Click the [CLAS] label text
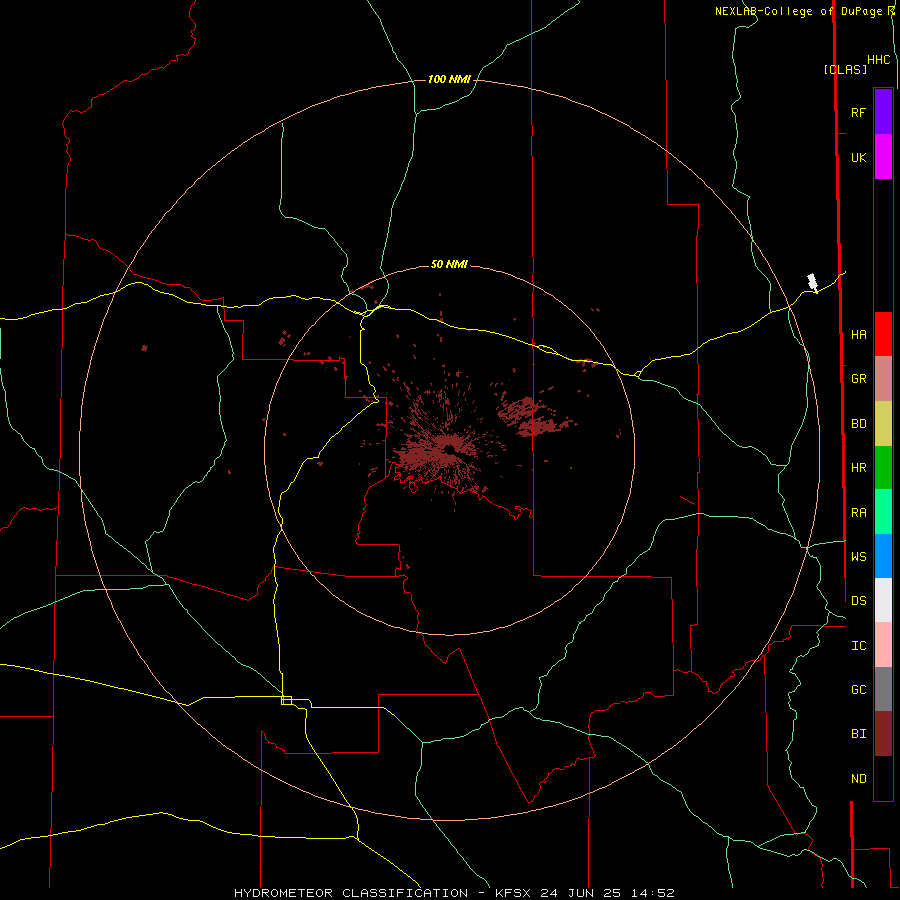 click(845, 69)
